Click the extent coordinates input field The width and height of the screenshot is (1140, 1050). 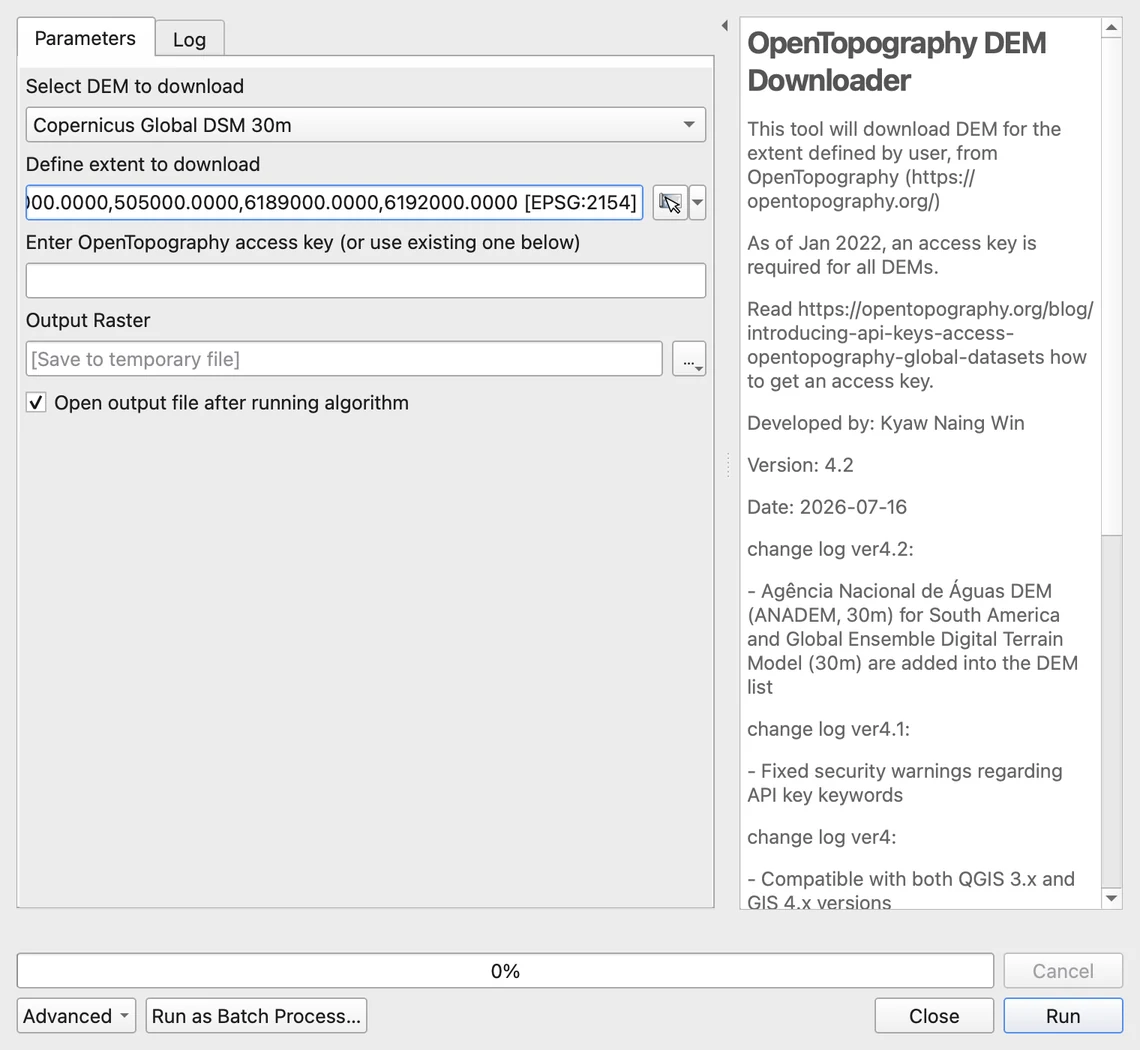(334, 202)
